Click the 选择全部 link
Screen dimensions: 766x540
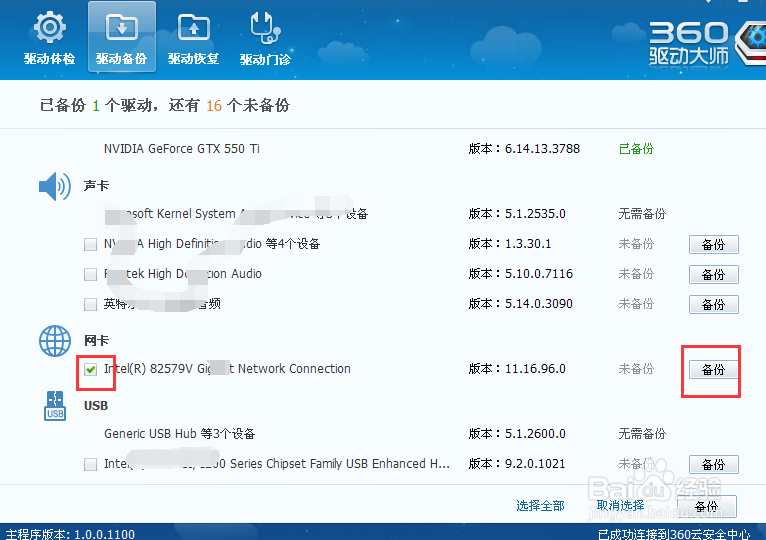[540, 505]
